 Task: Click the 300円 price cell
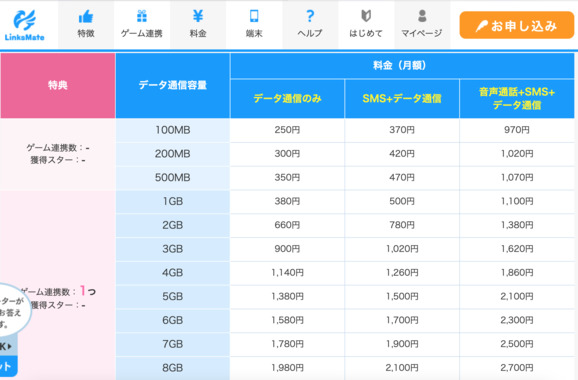point(288,154)
